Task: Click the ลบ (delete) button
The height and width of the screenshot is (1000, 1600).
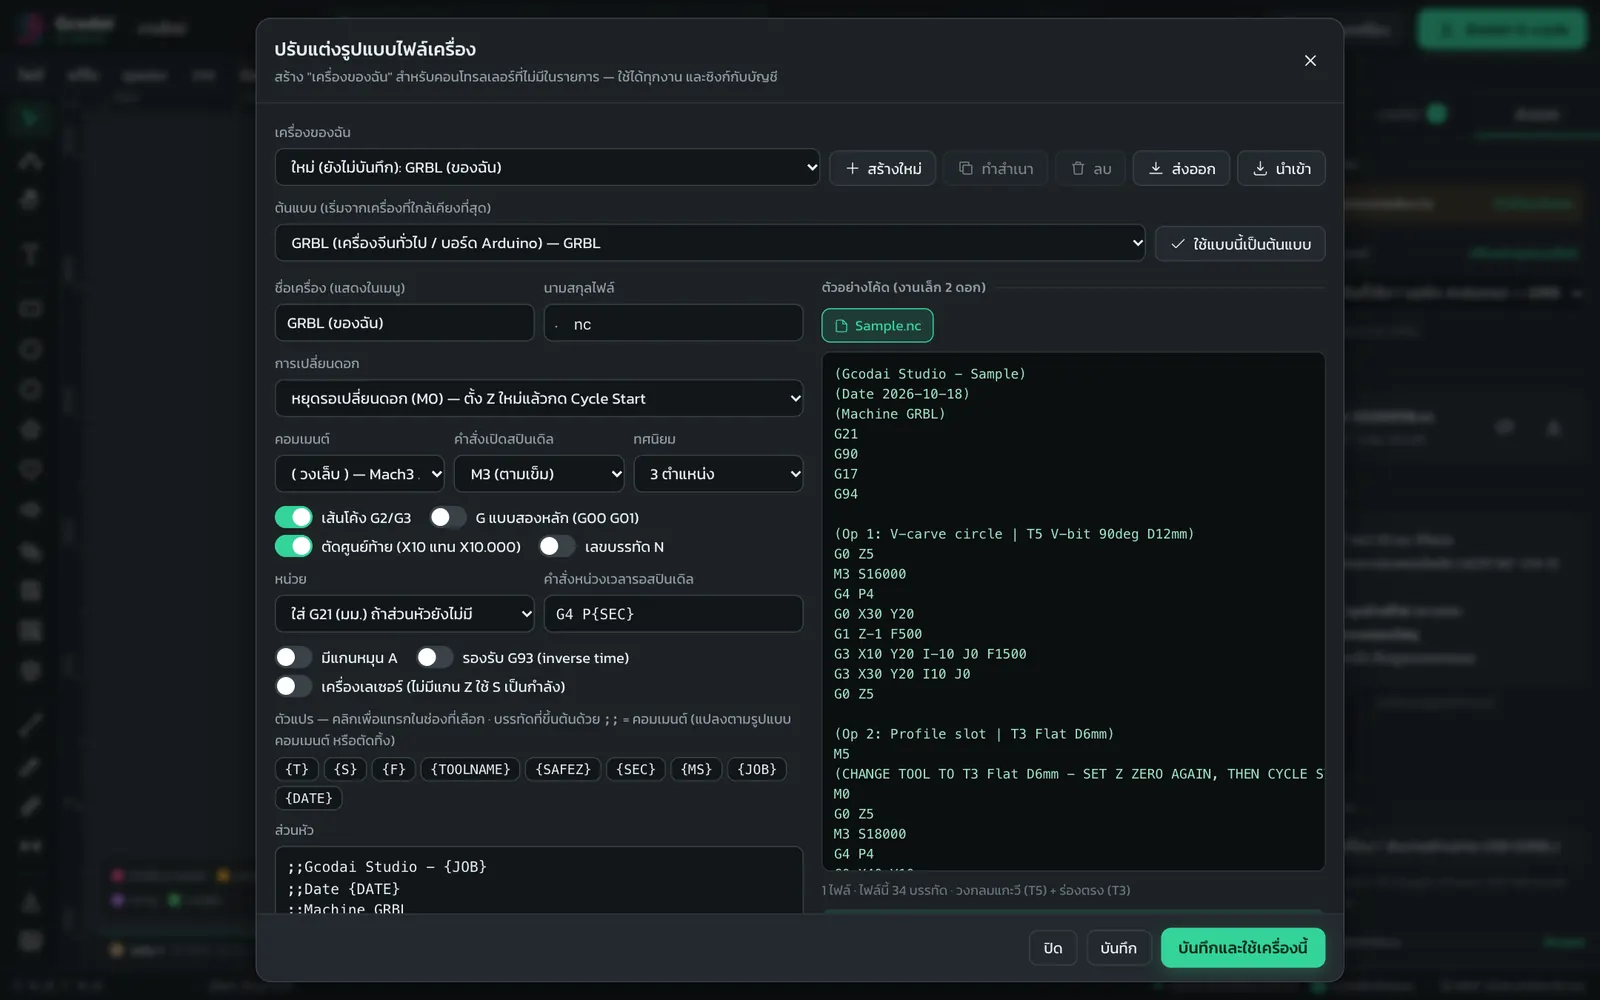Action: [x=1090, y=168]
